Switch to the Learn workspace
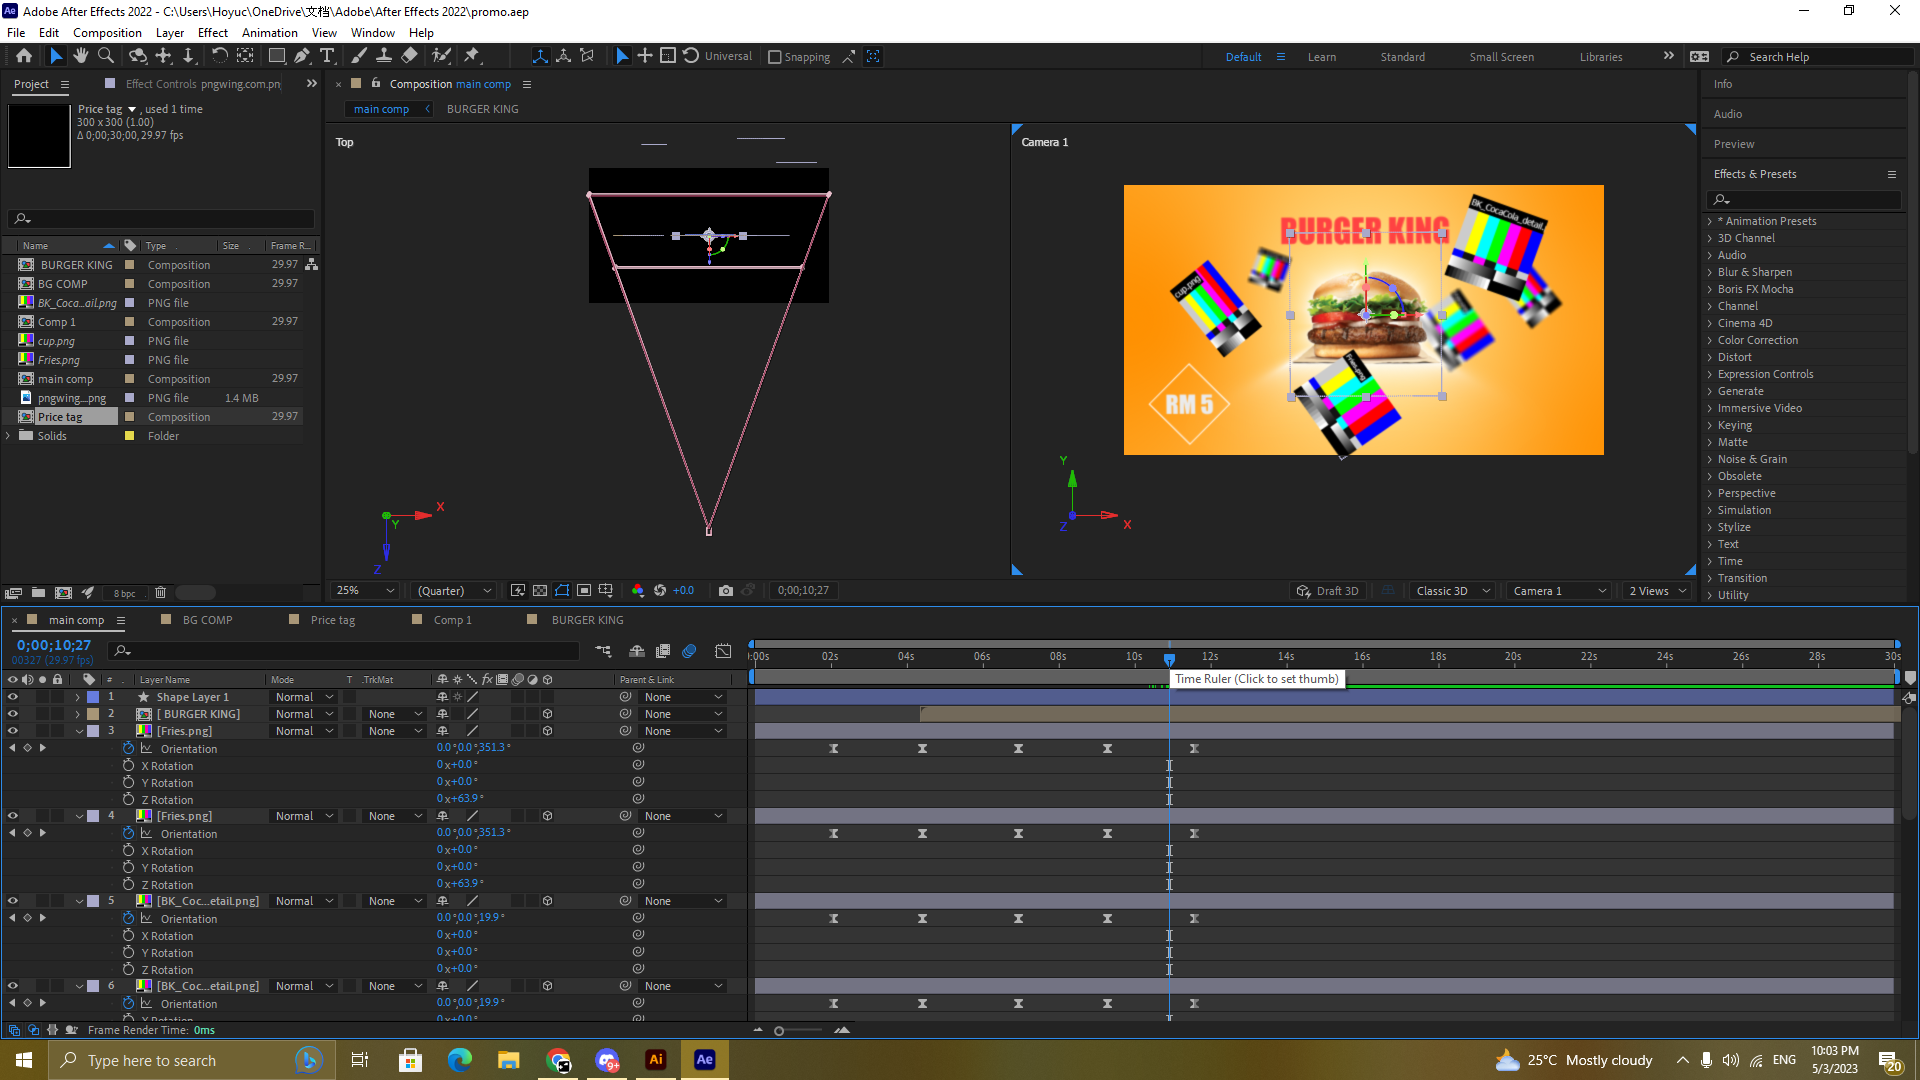Viewport: 1920px width, 1080px height. pos(1321,57)
